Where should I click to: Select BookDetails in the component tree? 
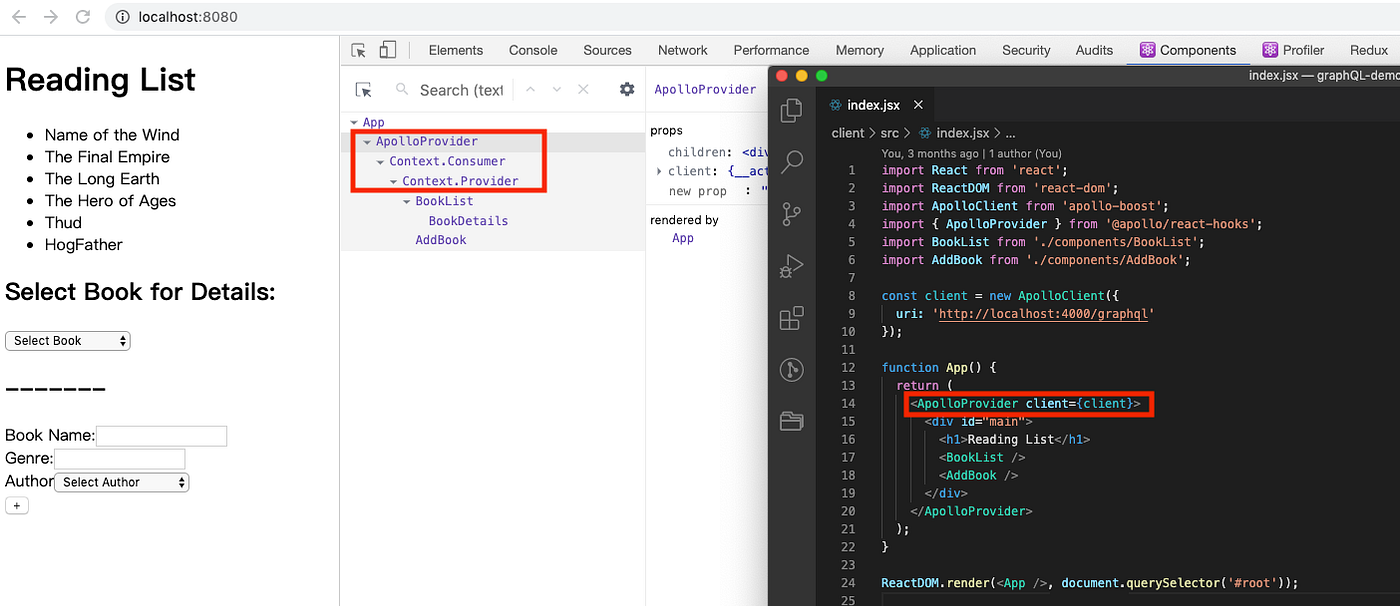(x=468, y=221)
